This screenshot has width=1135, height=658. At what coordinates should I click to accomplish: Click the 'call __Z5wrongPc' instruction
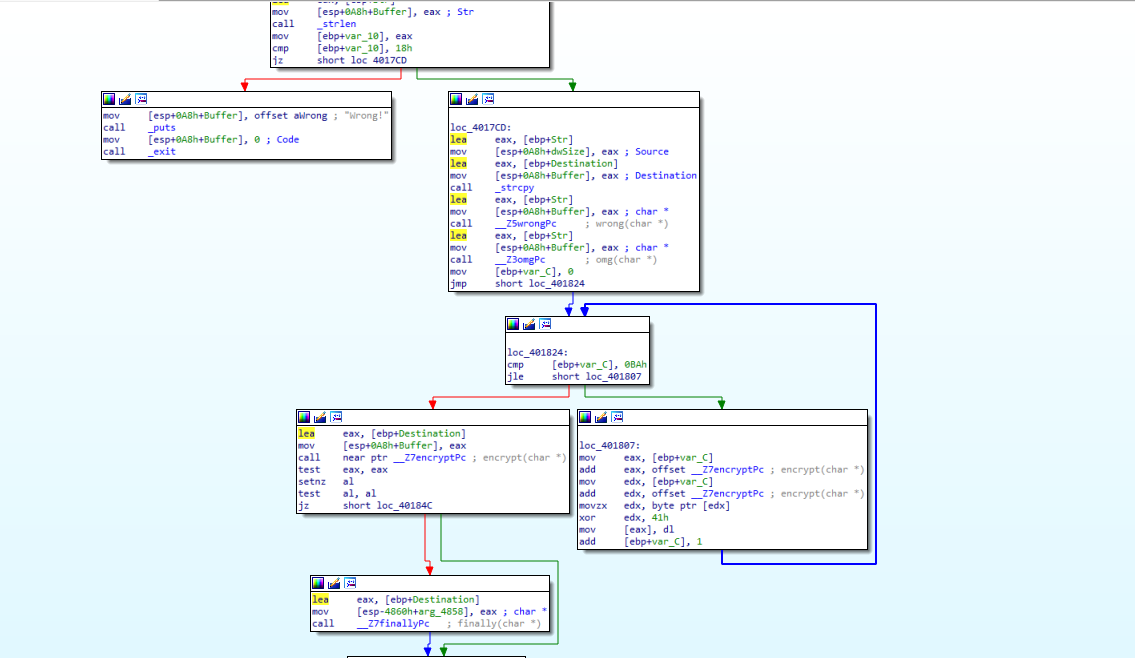560,224
